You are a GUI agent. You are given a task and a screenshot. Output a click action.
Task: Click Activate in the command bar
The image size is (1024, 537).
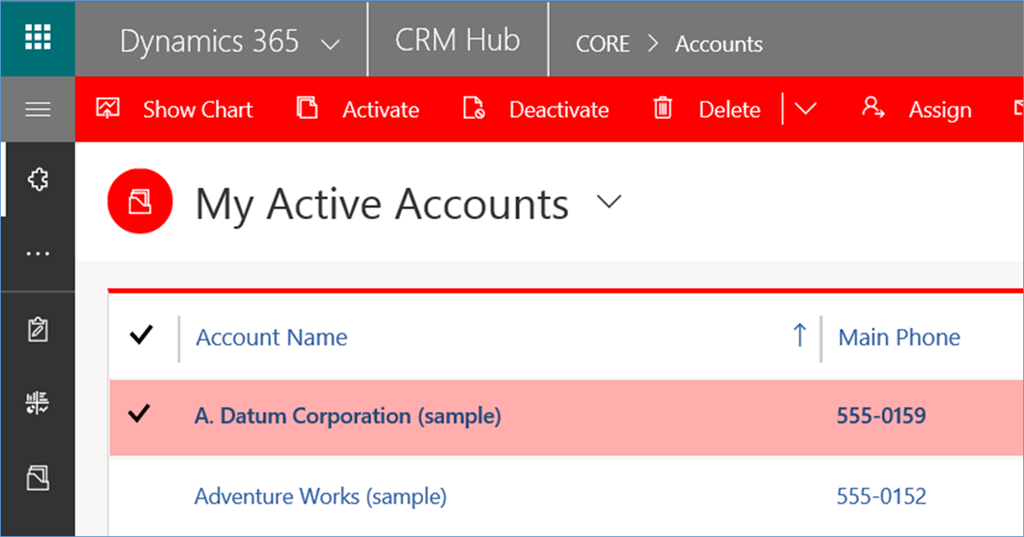click(381, 110)
